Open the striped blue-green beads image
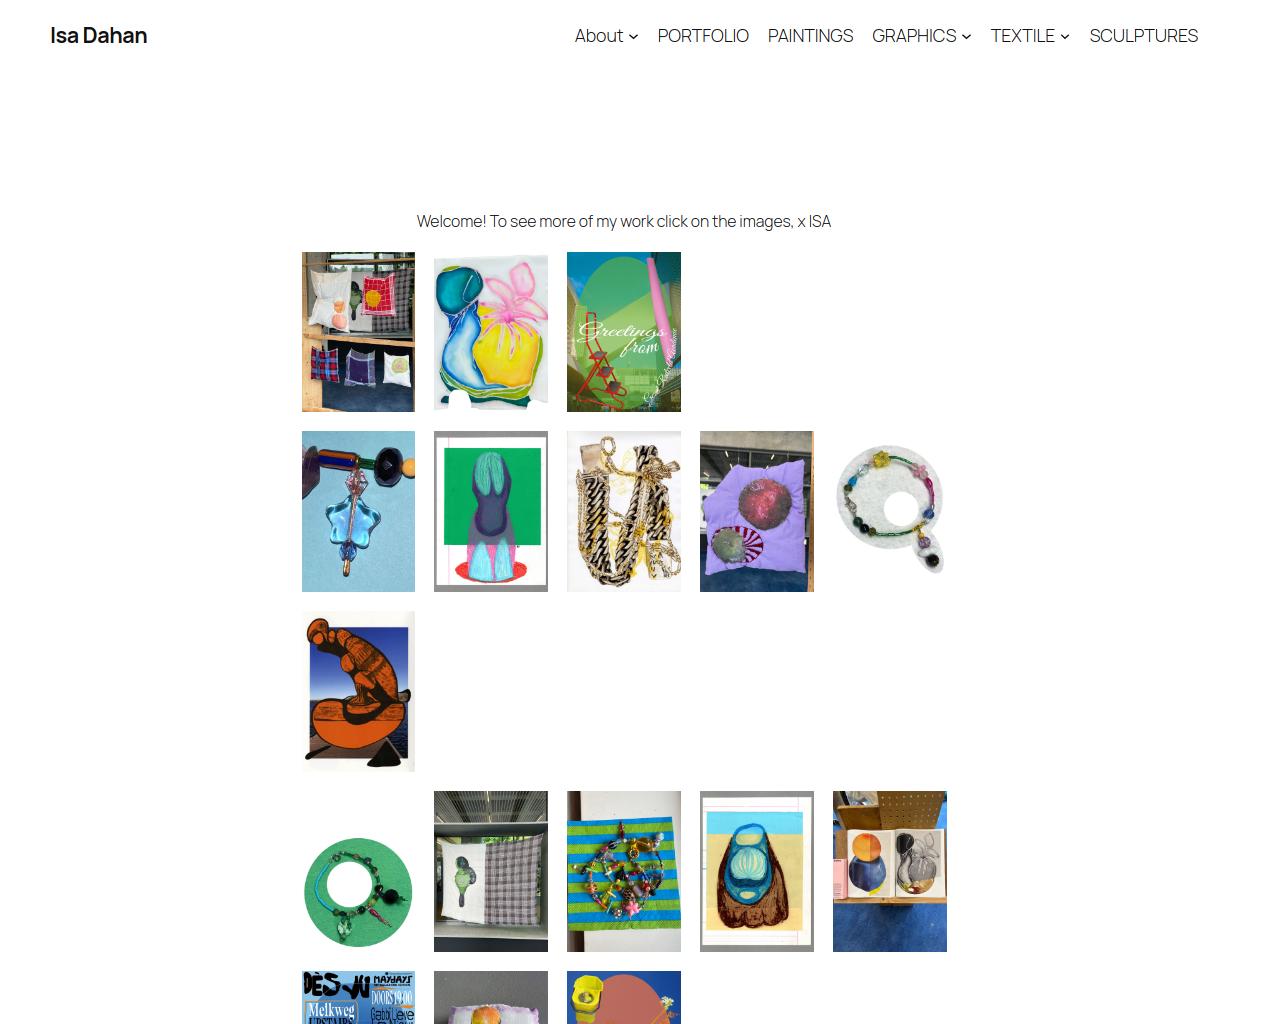This screenshot has height=1024, width=1280. click(x=624, y=871)
